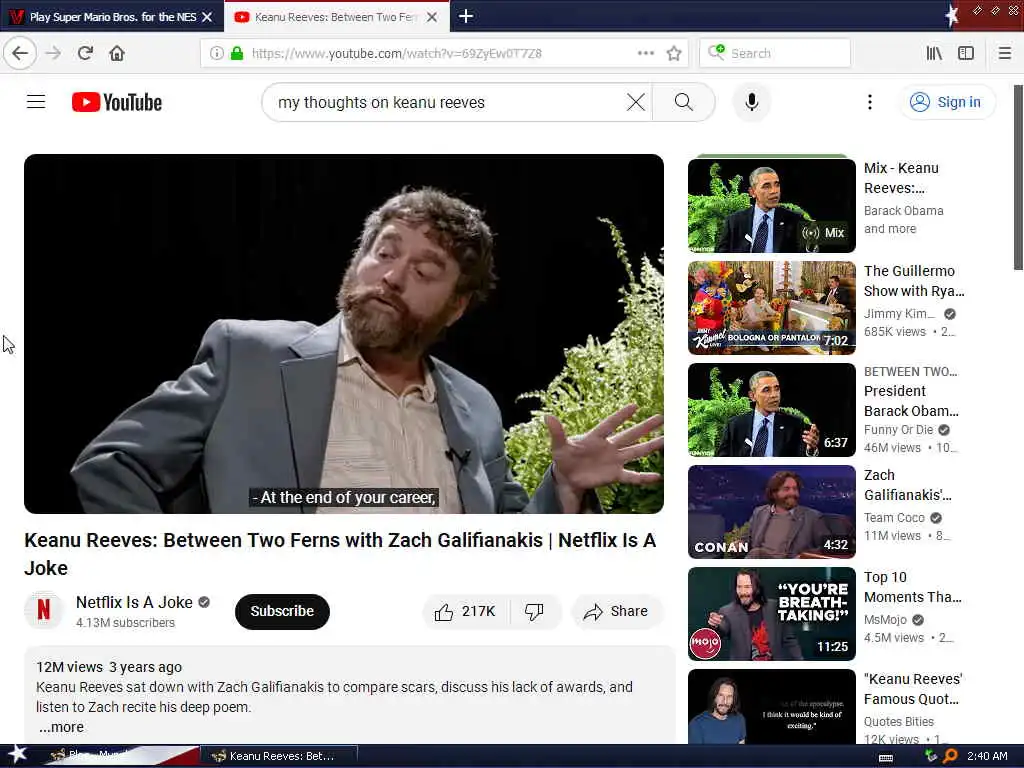
Task: Click the Share button
Action: tap(616, 611)
